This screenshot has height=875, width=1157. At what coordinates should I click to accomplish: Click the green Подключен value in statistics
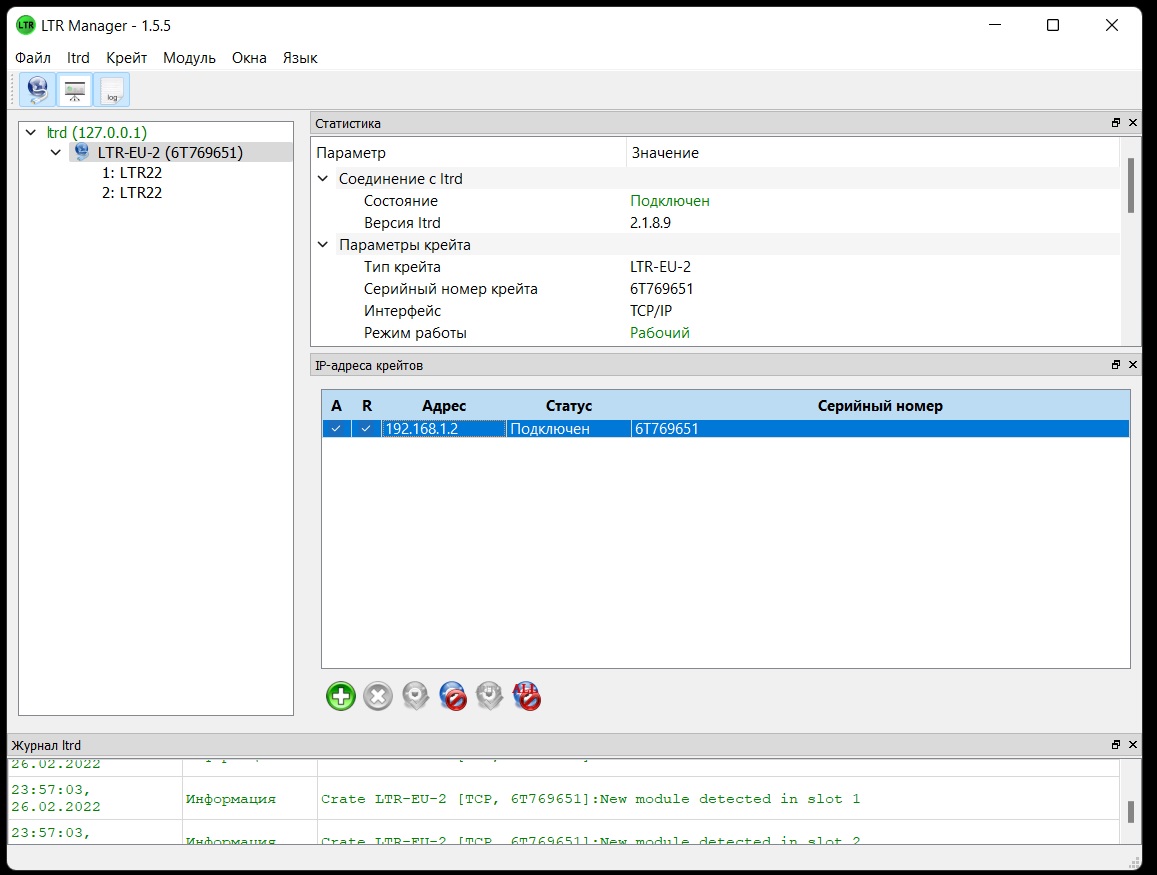pos(670,201)
